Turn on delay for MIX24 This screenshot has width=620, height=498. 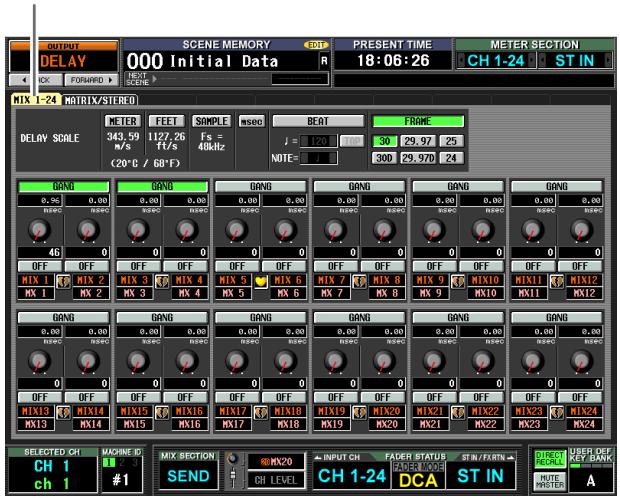[x=580, y=397]
